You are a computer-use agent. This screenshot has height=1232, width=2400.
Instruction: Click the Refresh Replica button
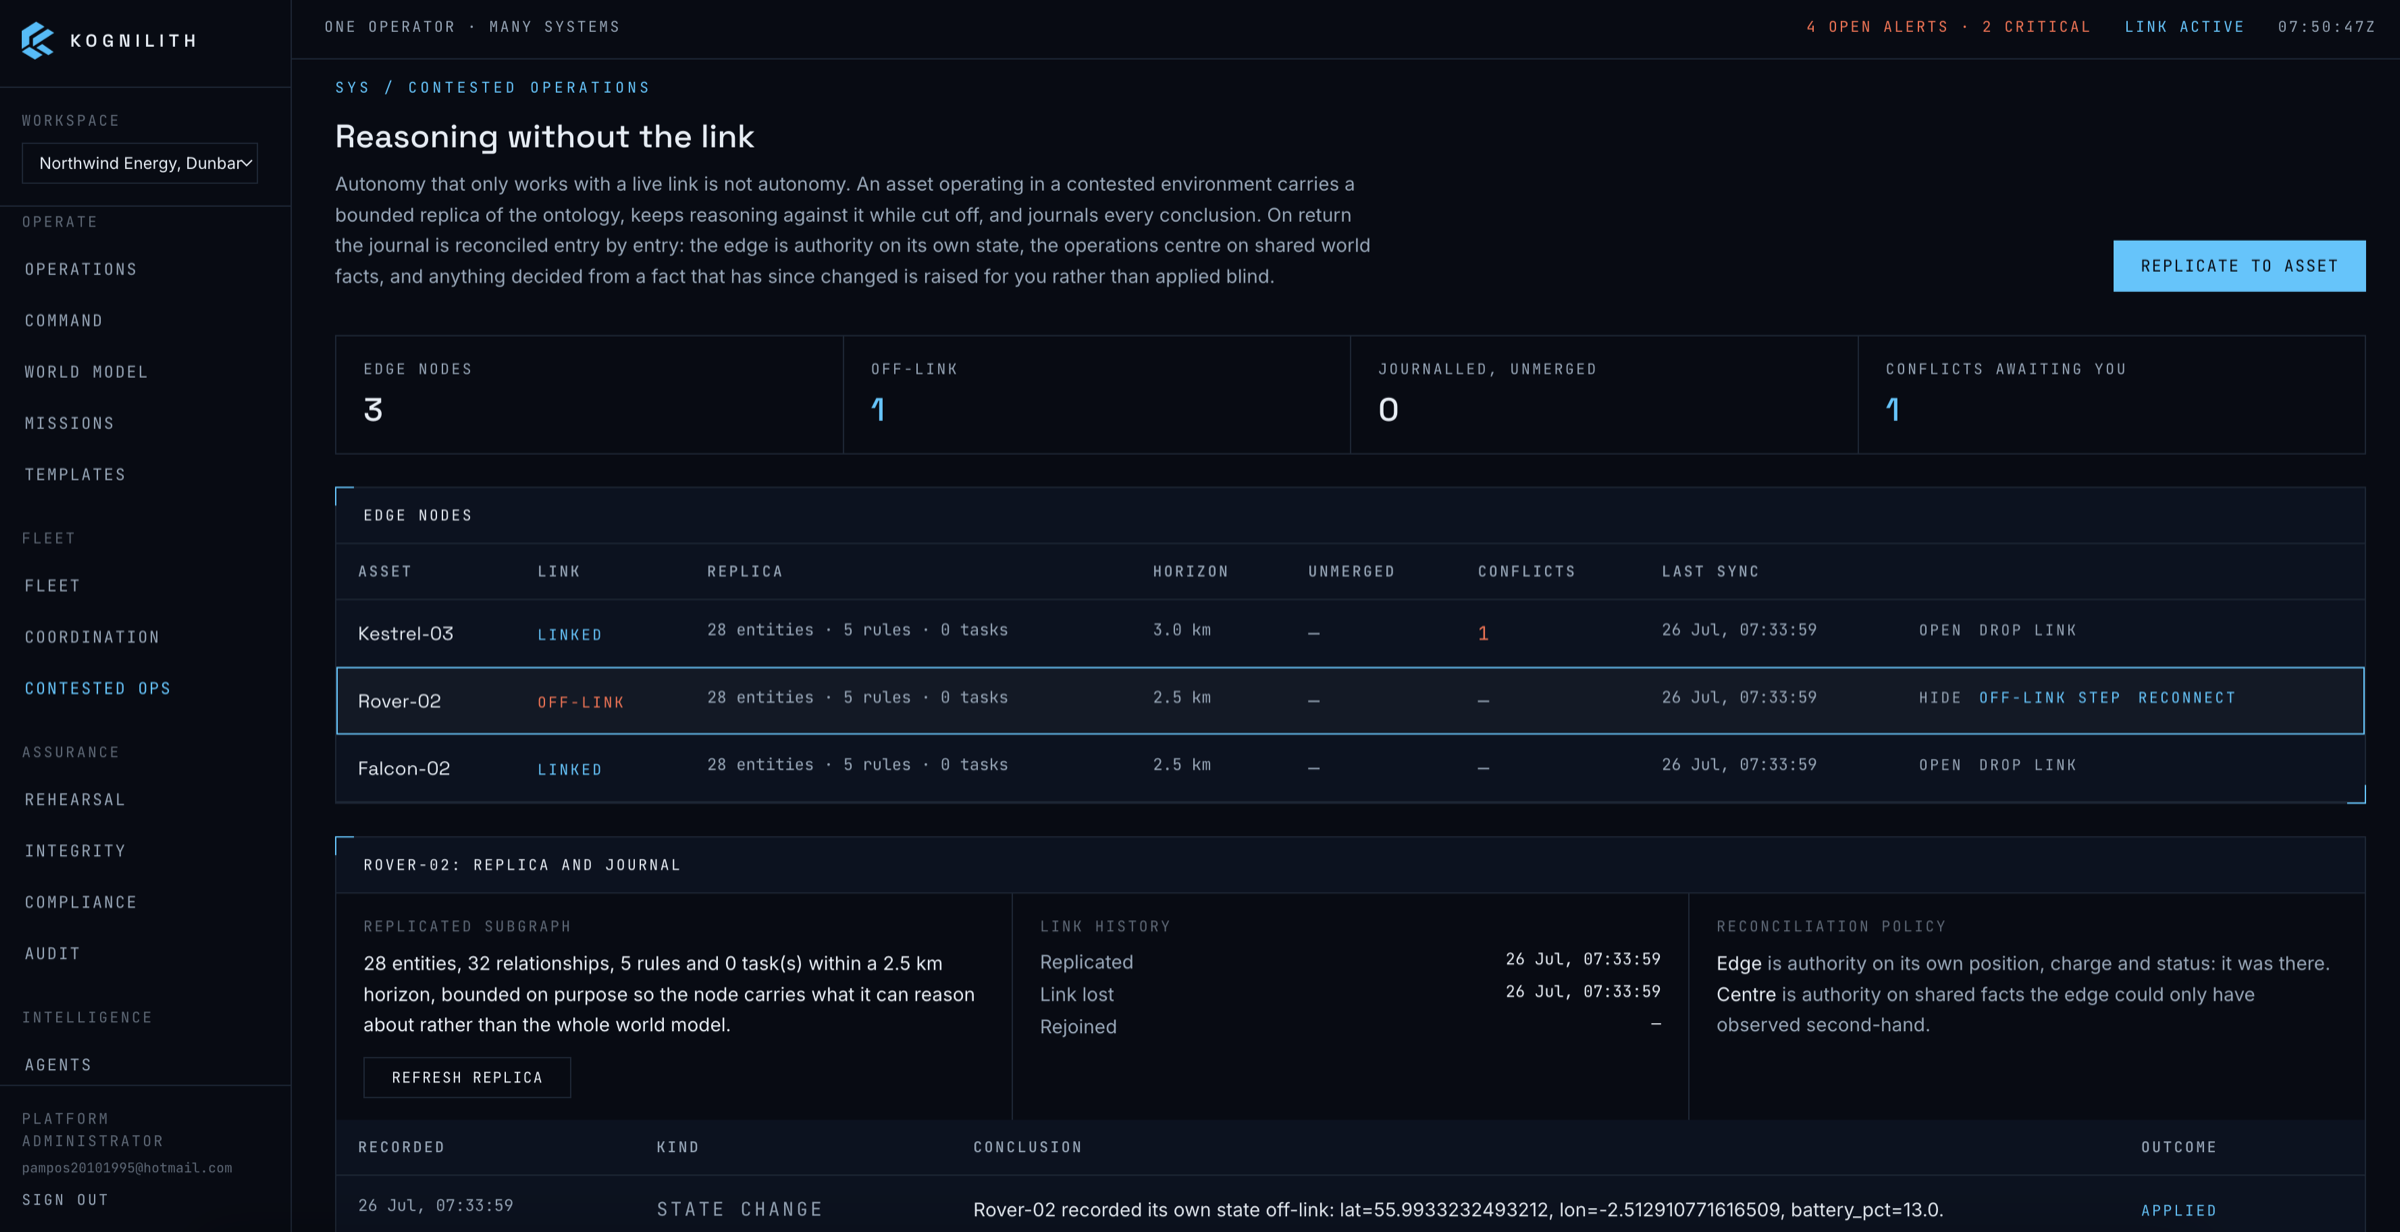[x=467, y=1077]
